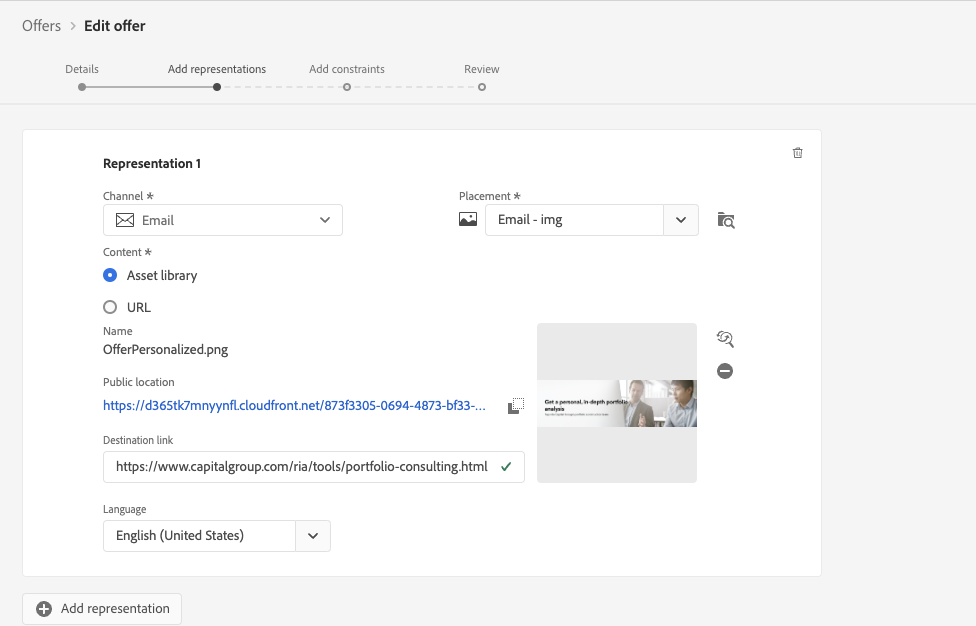Viewport: 976px width, 626px height.
Task: Go to the Details step
Action: coord(82,69)
